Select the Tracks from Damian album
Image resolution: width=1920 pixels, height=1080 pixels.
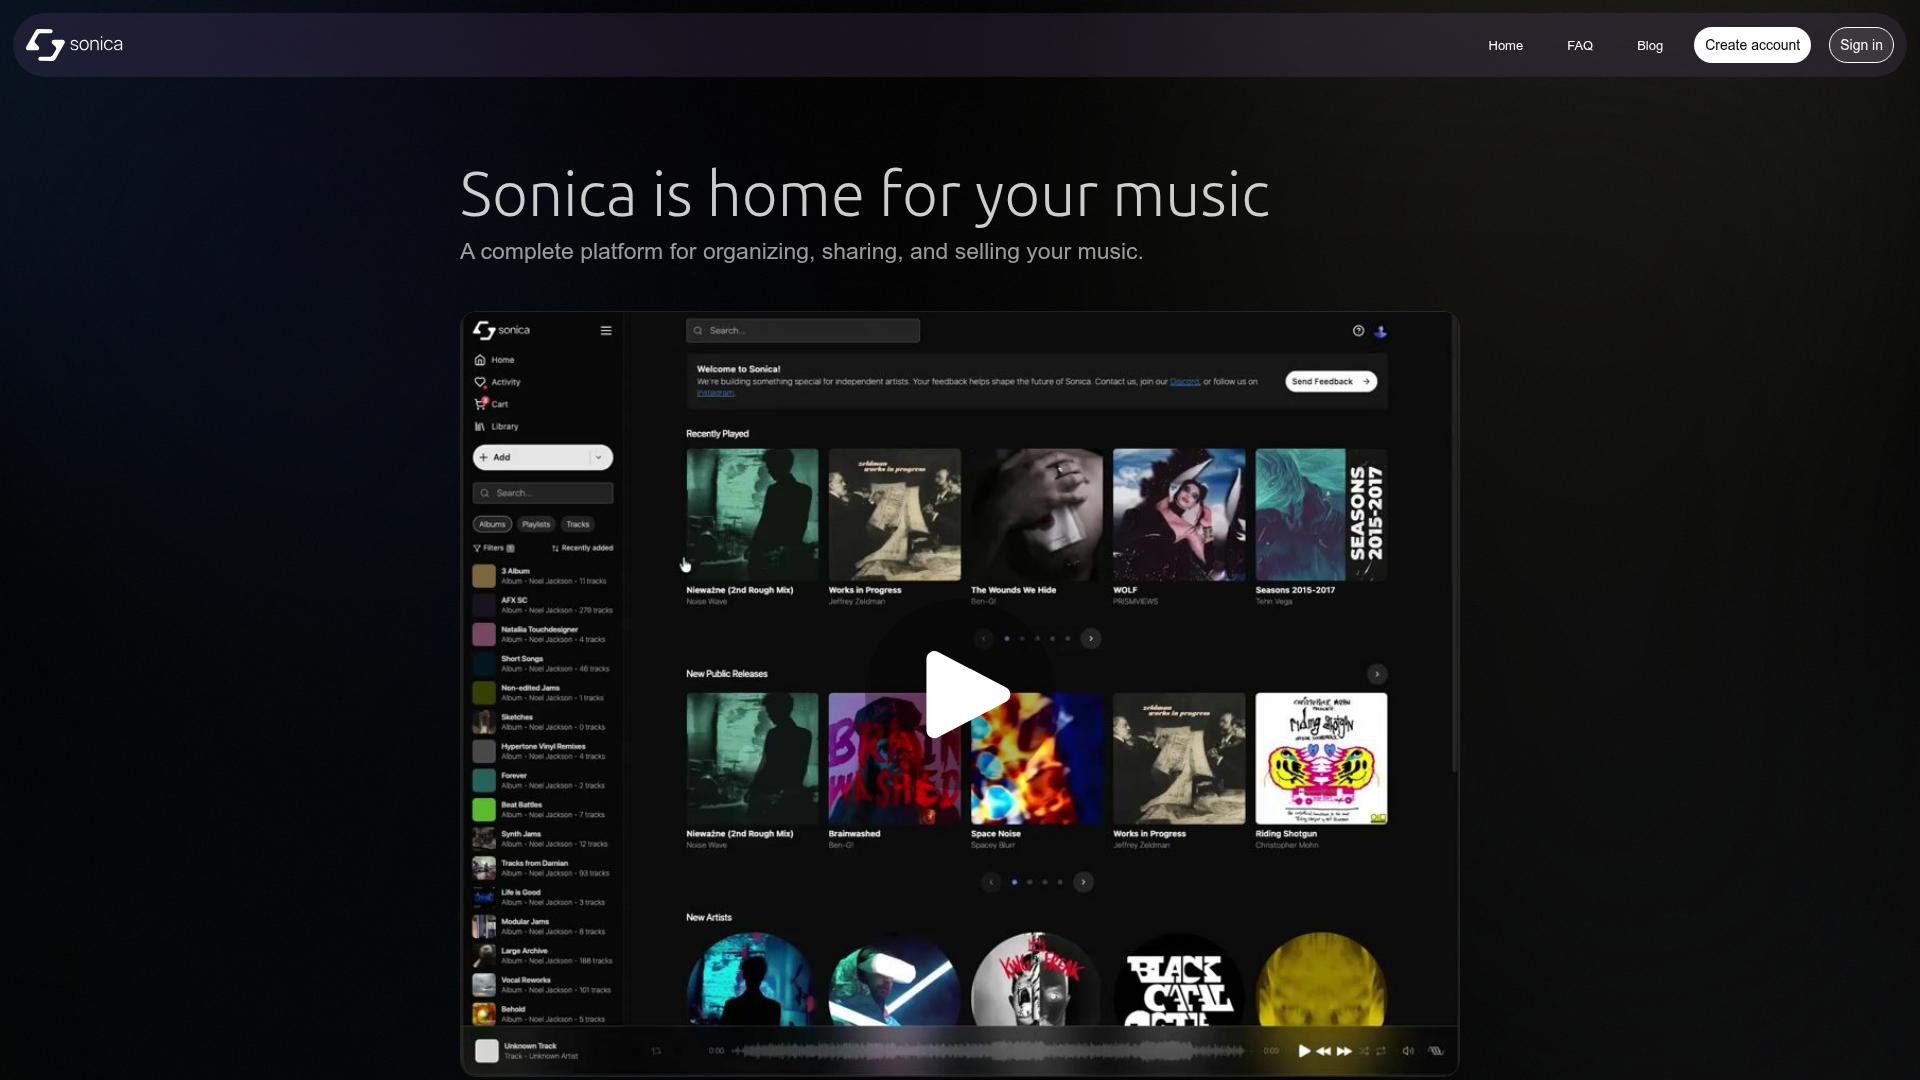coord(543,868)
